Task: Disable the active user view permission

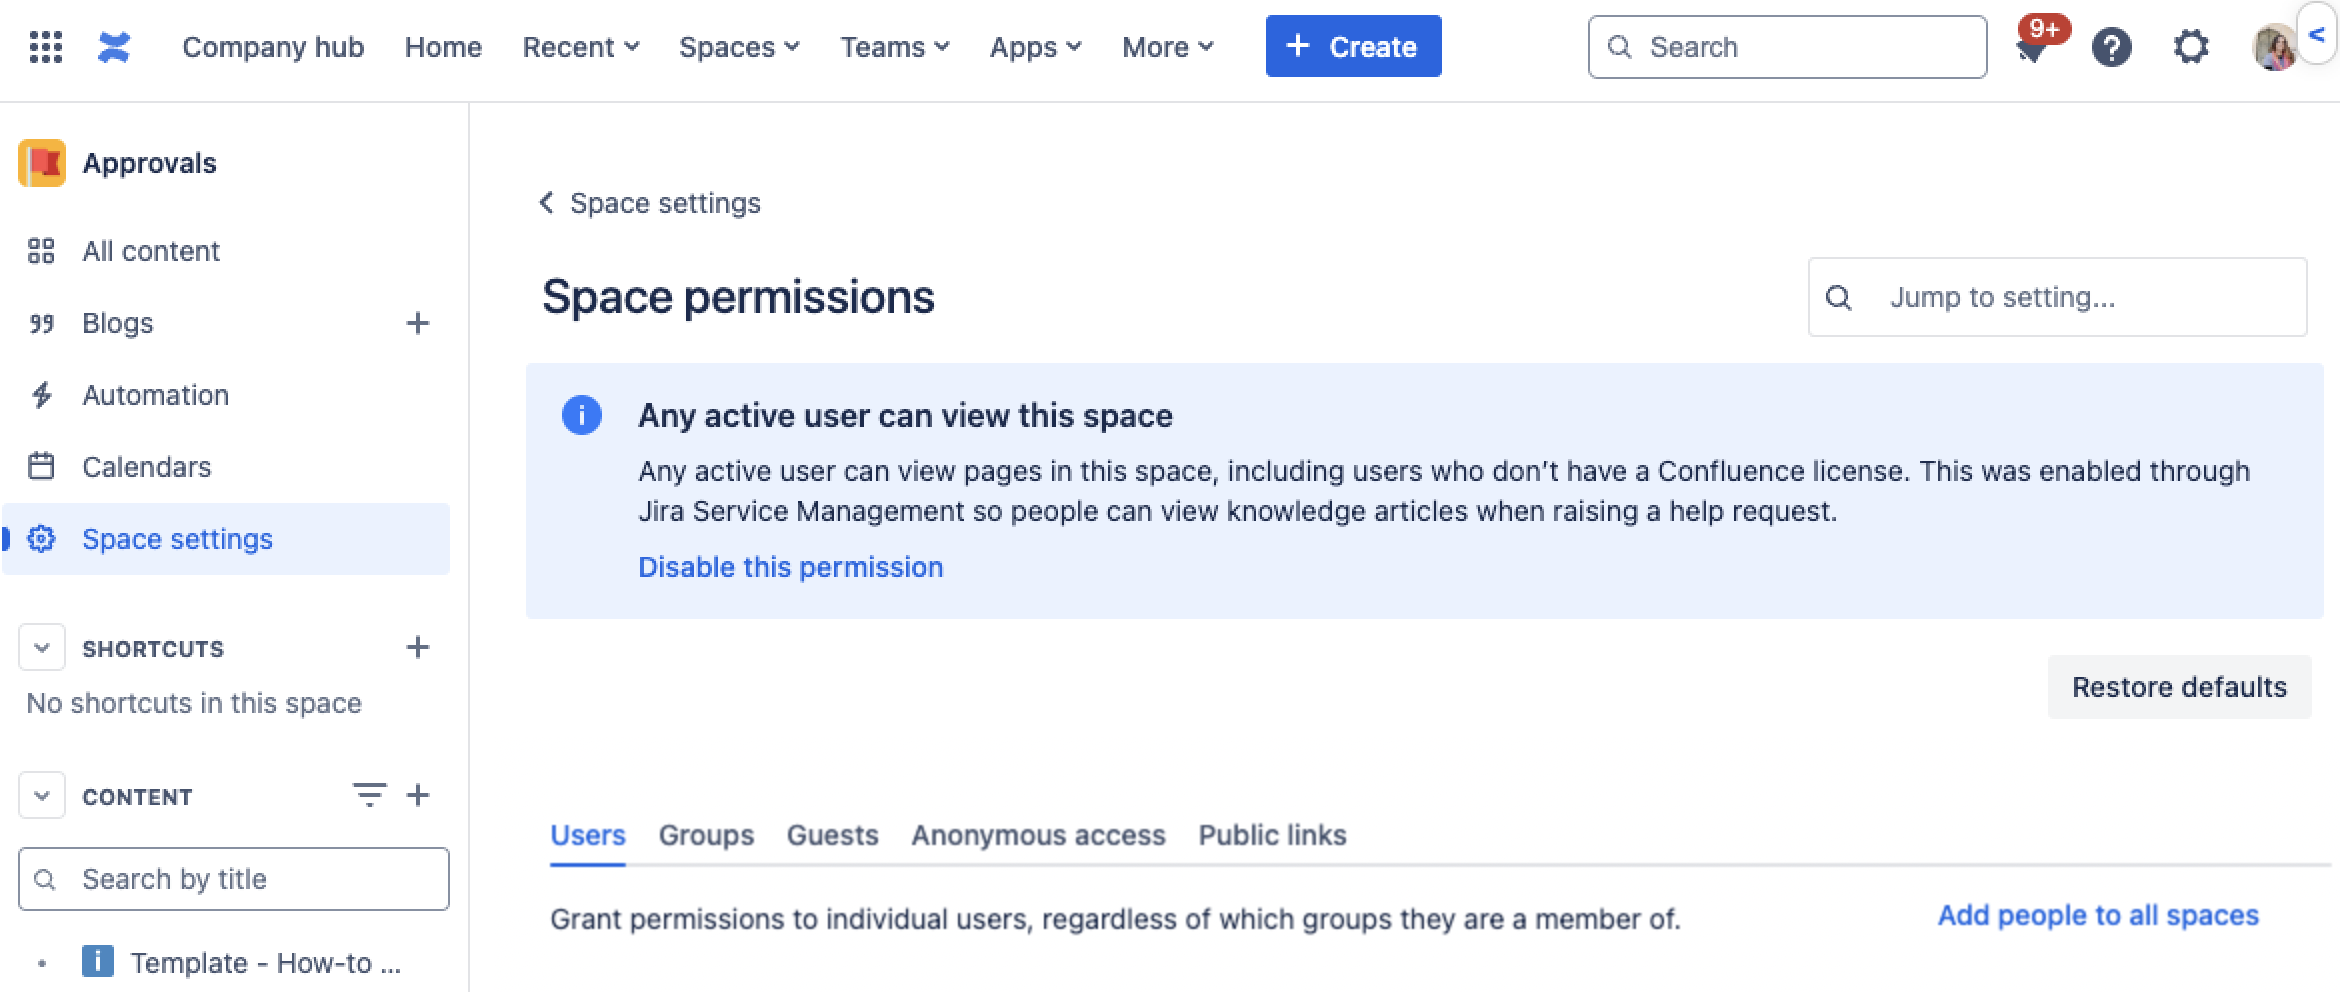Action: point(790,567)
